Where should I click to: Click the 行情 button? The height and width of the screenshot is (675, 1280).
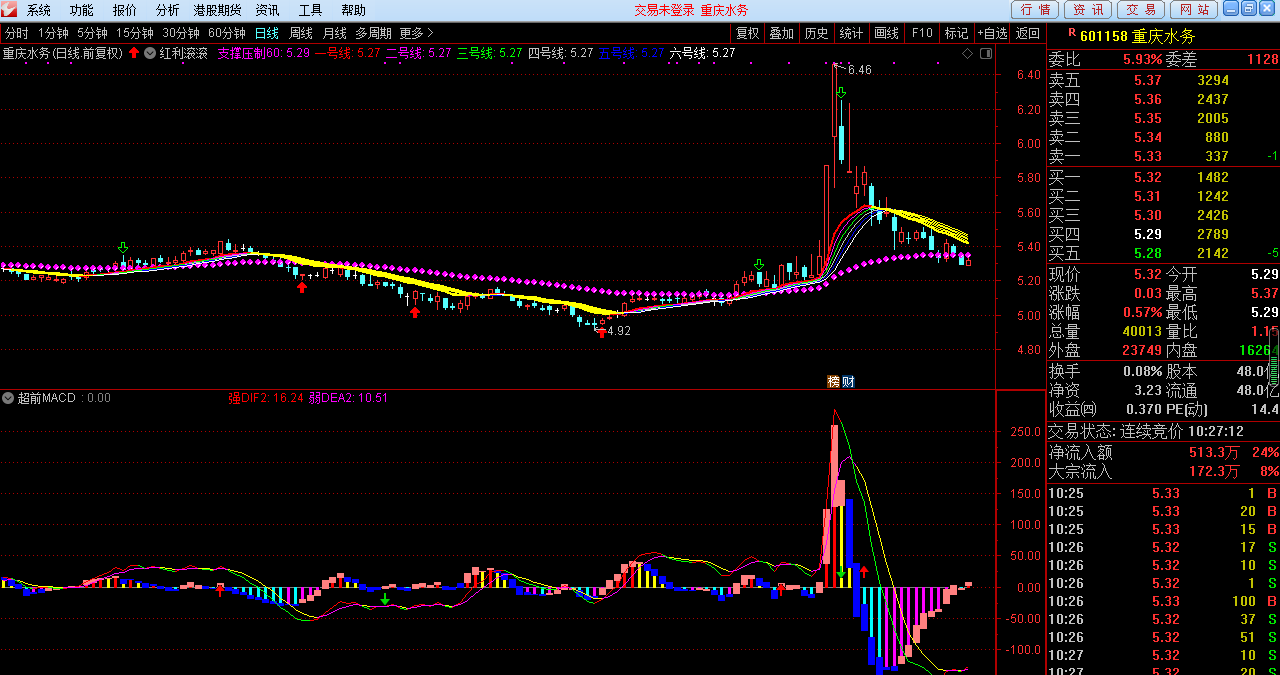click(1035, 10)
